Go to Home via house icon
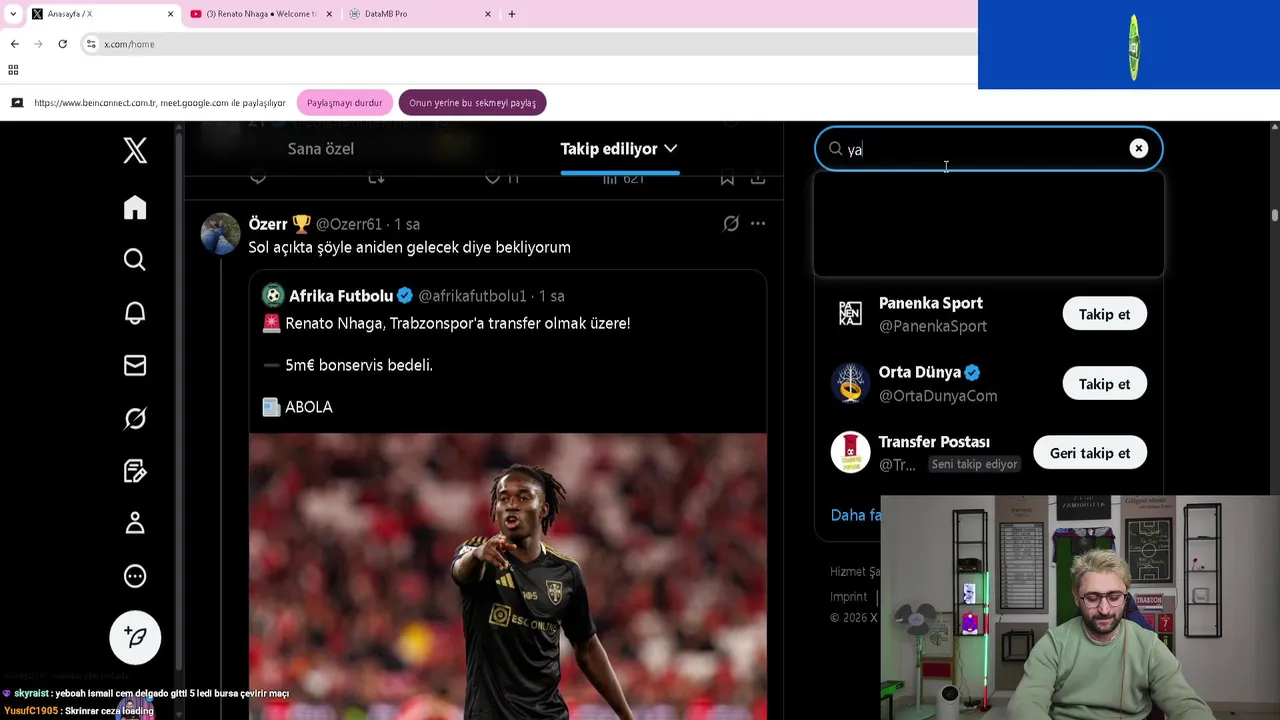The height and width of the screenshot is (720, 1280). click(x=135, y=207)
